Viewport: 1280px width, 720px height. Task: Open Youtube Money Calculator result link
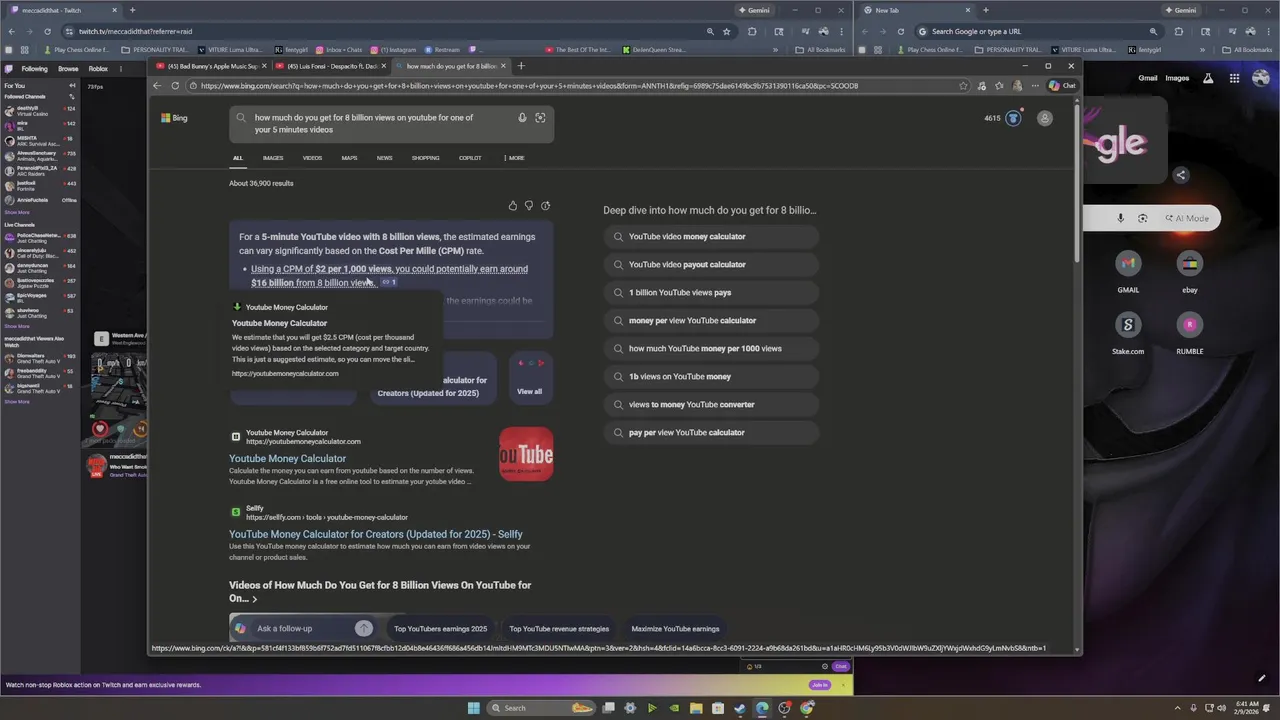[287, 458]
